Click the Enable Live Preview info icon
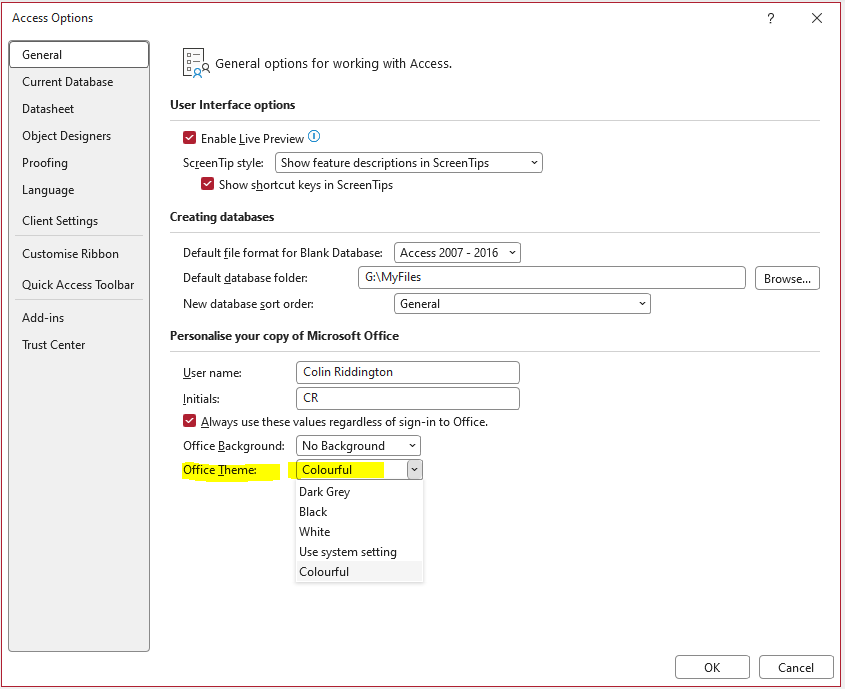The width and height of the screenshot is (845, 689). point(314,137)
